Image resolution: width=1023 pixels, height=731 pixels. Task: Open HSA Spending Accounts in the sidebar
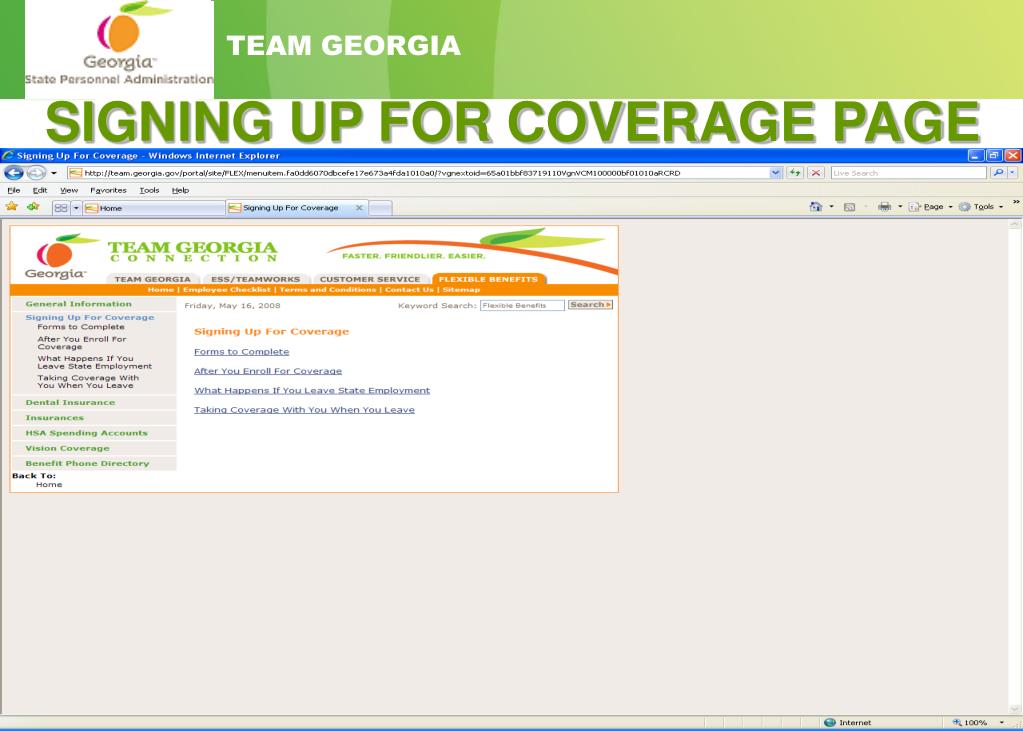[x=86, y=433]
